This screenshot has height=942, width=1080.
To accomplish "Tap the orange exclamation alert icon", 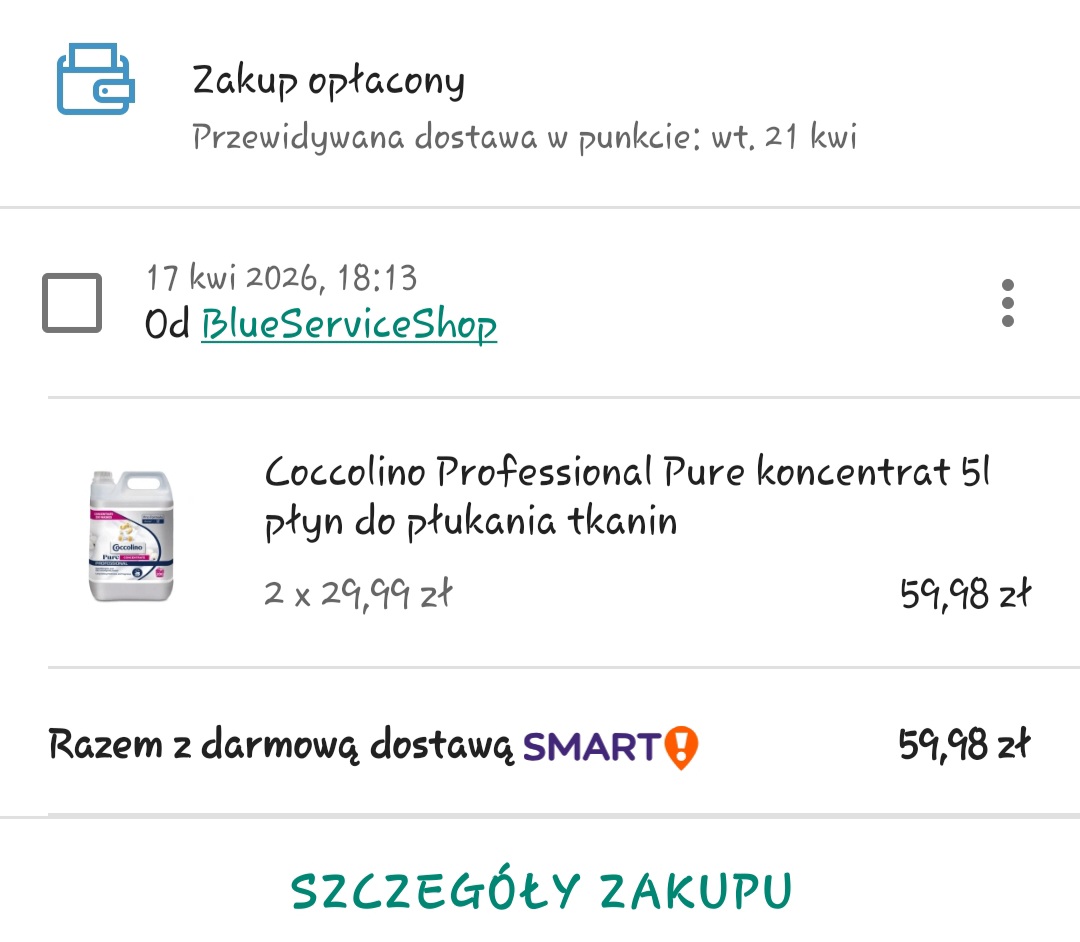I will tap(681, 747).
